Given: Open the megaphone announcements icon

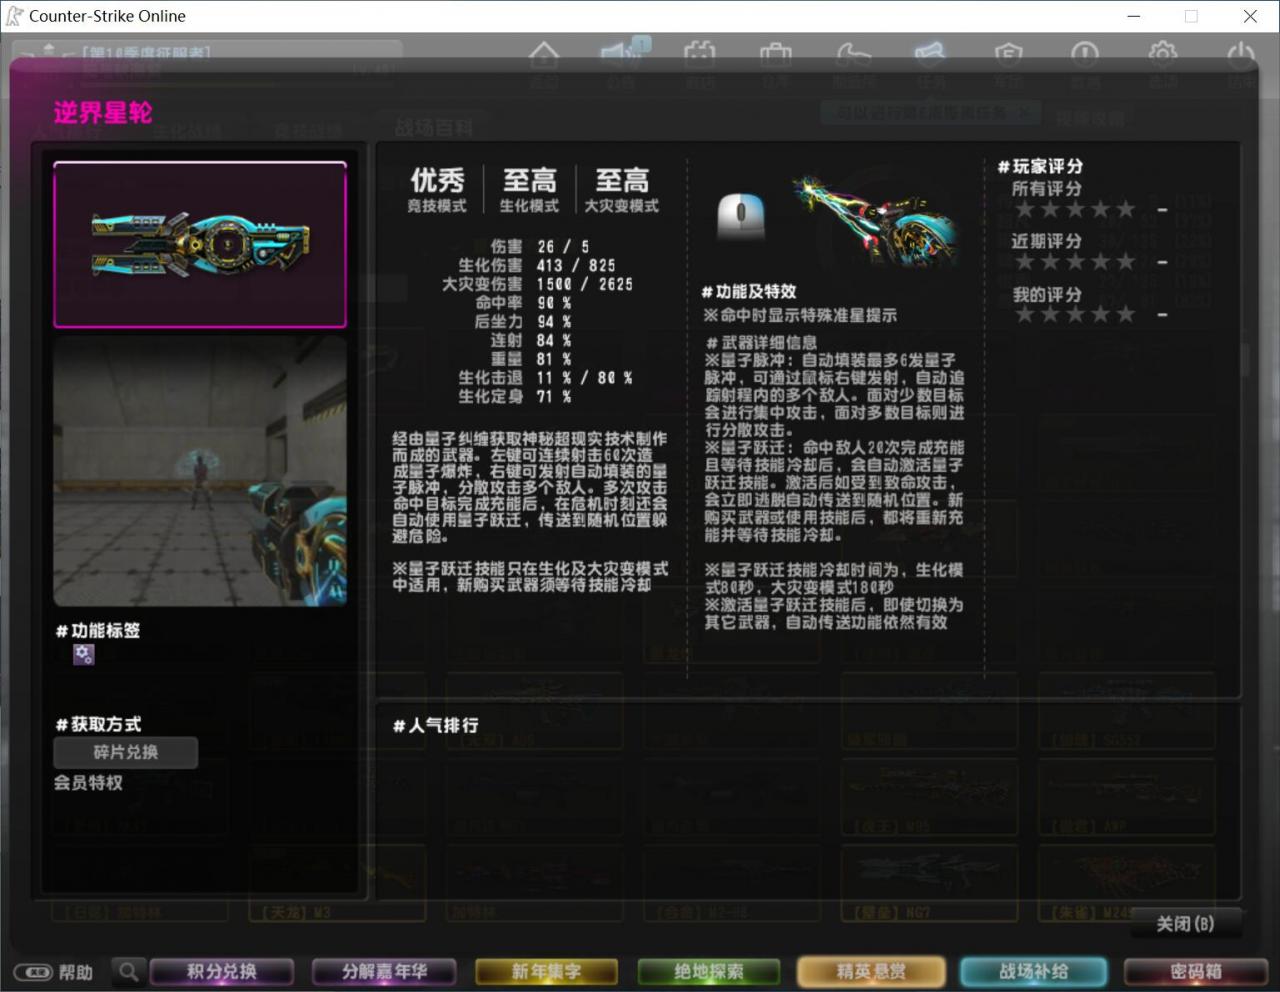Looking at the screenshot, I should click(621, 55).
